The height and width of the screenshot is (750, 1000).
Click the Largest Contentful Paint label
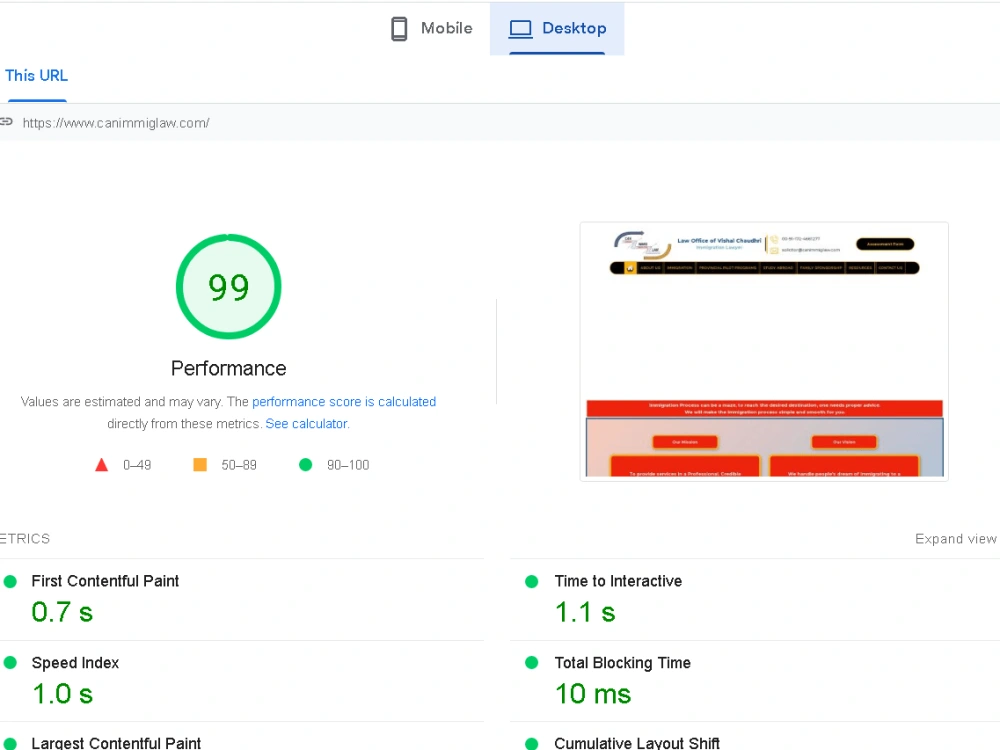click(116, 743)
